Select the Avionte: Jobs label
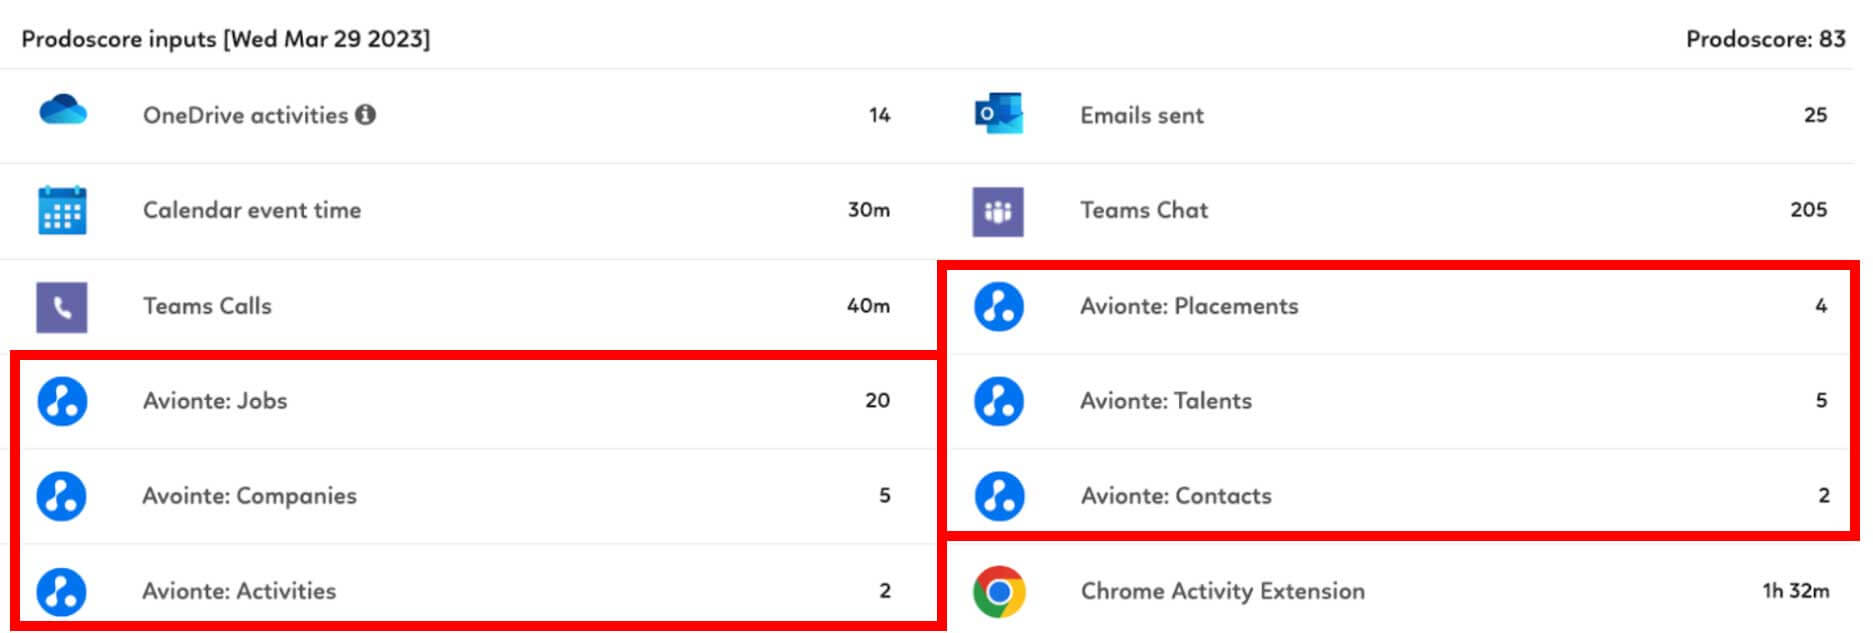The height and width of the screenshot is (633, 1873). click(x=215, y=401)
